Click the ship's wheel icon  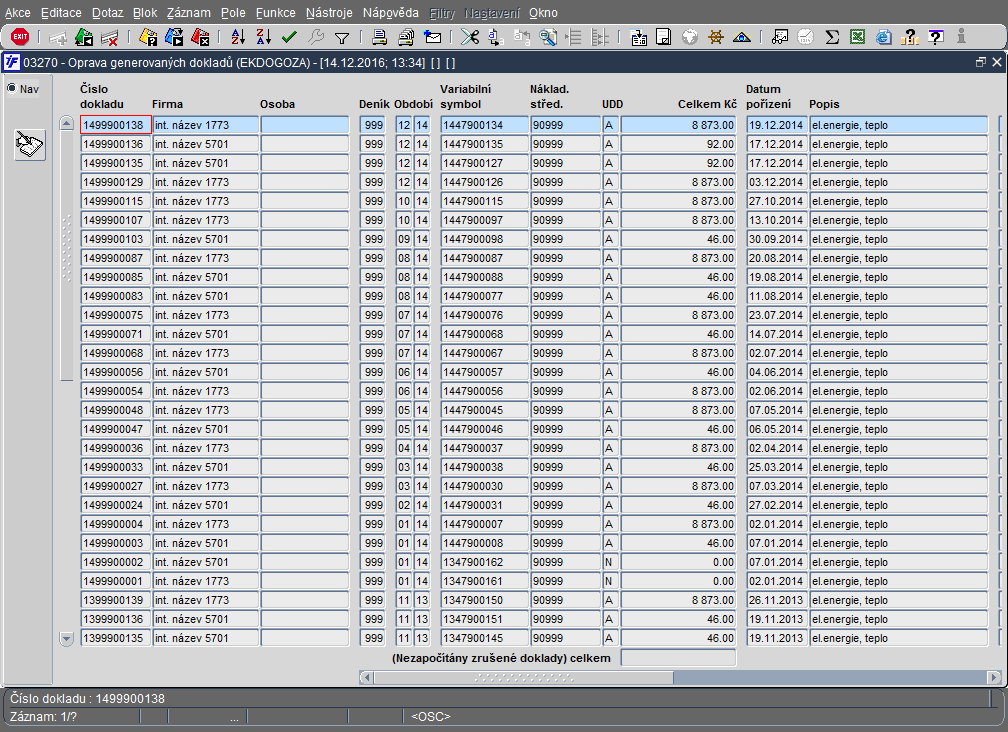716,37
